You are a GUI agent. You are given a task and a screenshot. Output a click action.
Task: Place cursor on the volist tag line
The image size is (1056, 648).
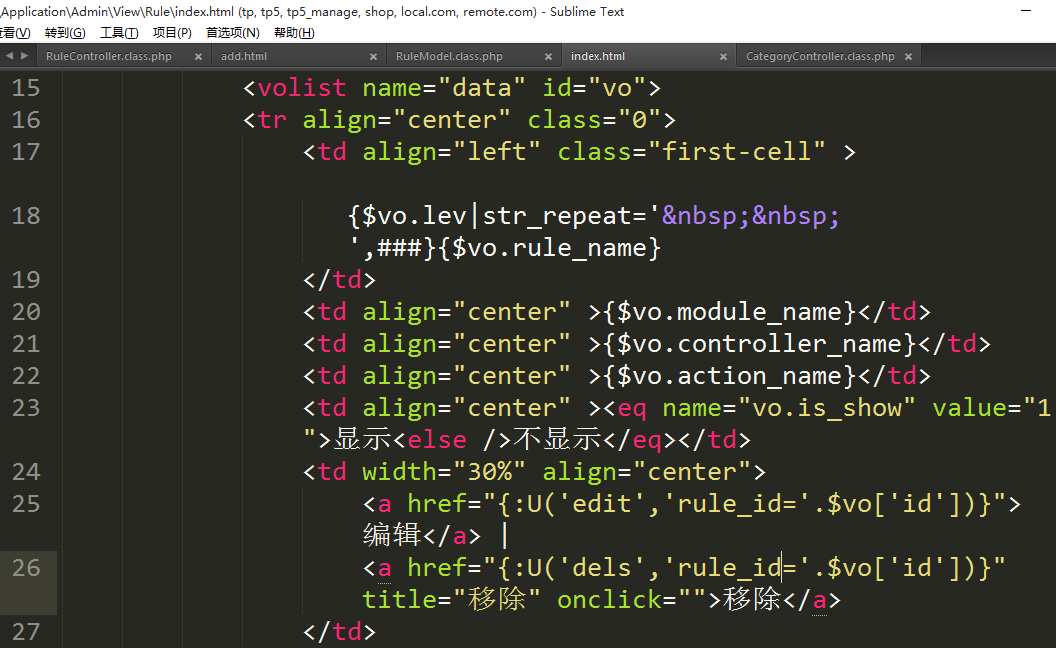click(450, 88)
